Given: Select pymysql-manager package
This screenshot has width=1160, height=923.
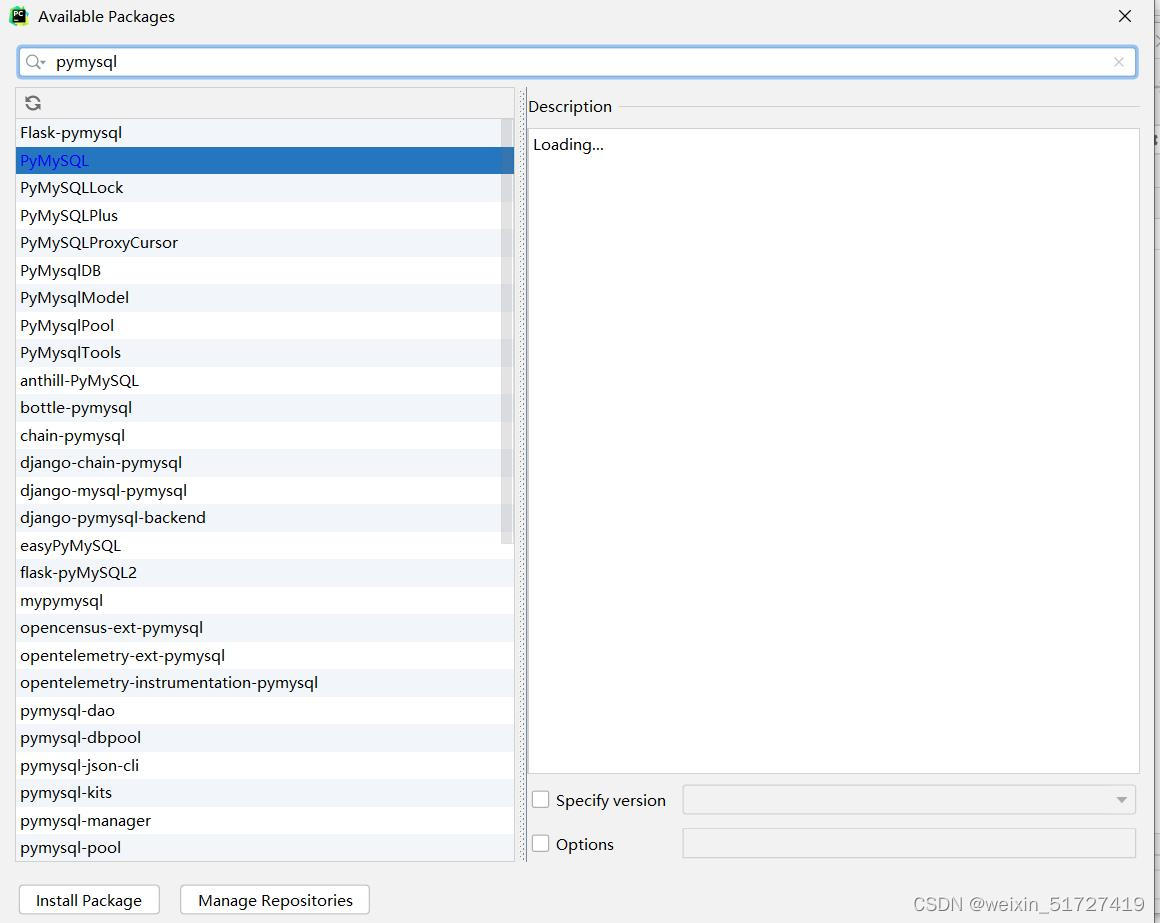Looking at the screenshot, I should (x=265, y=821).
